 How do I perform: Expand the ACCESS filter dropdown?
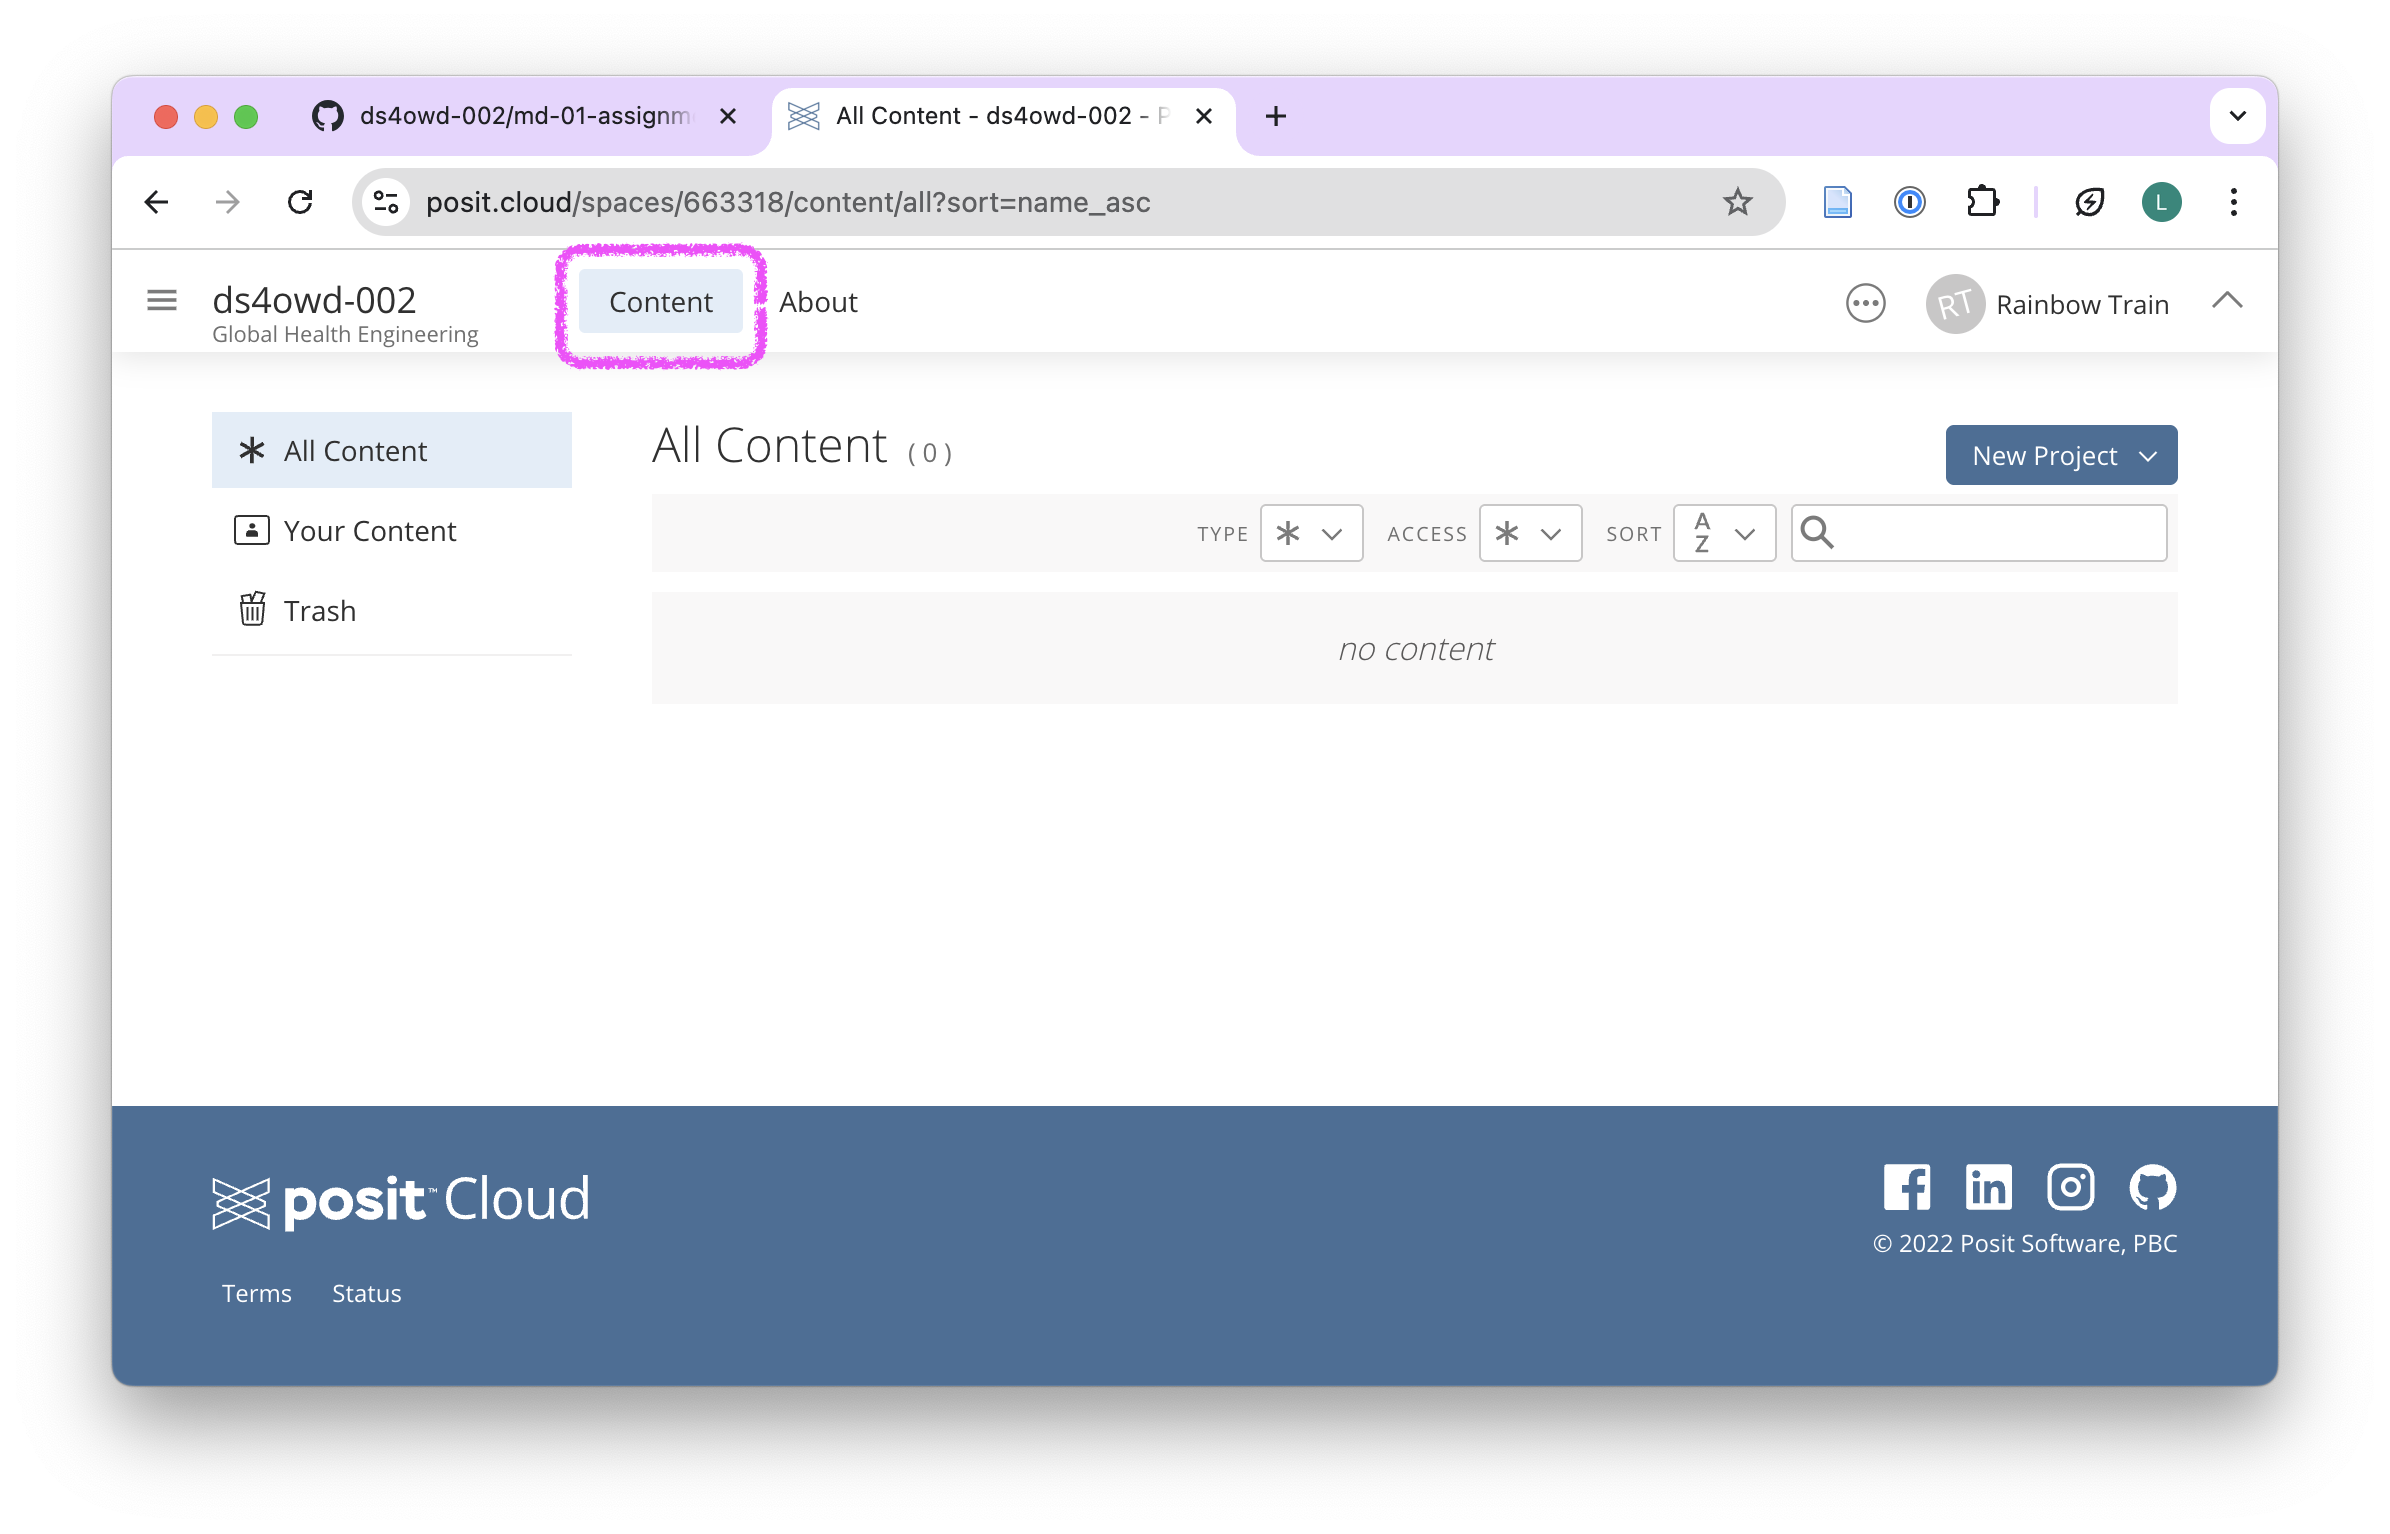pos(1530,533)
